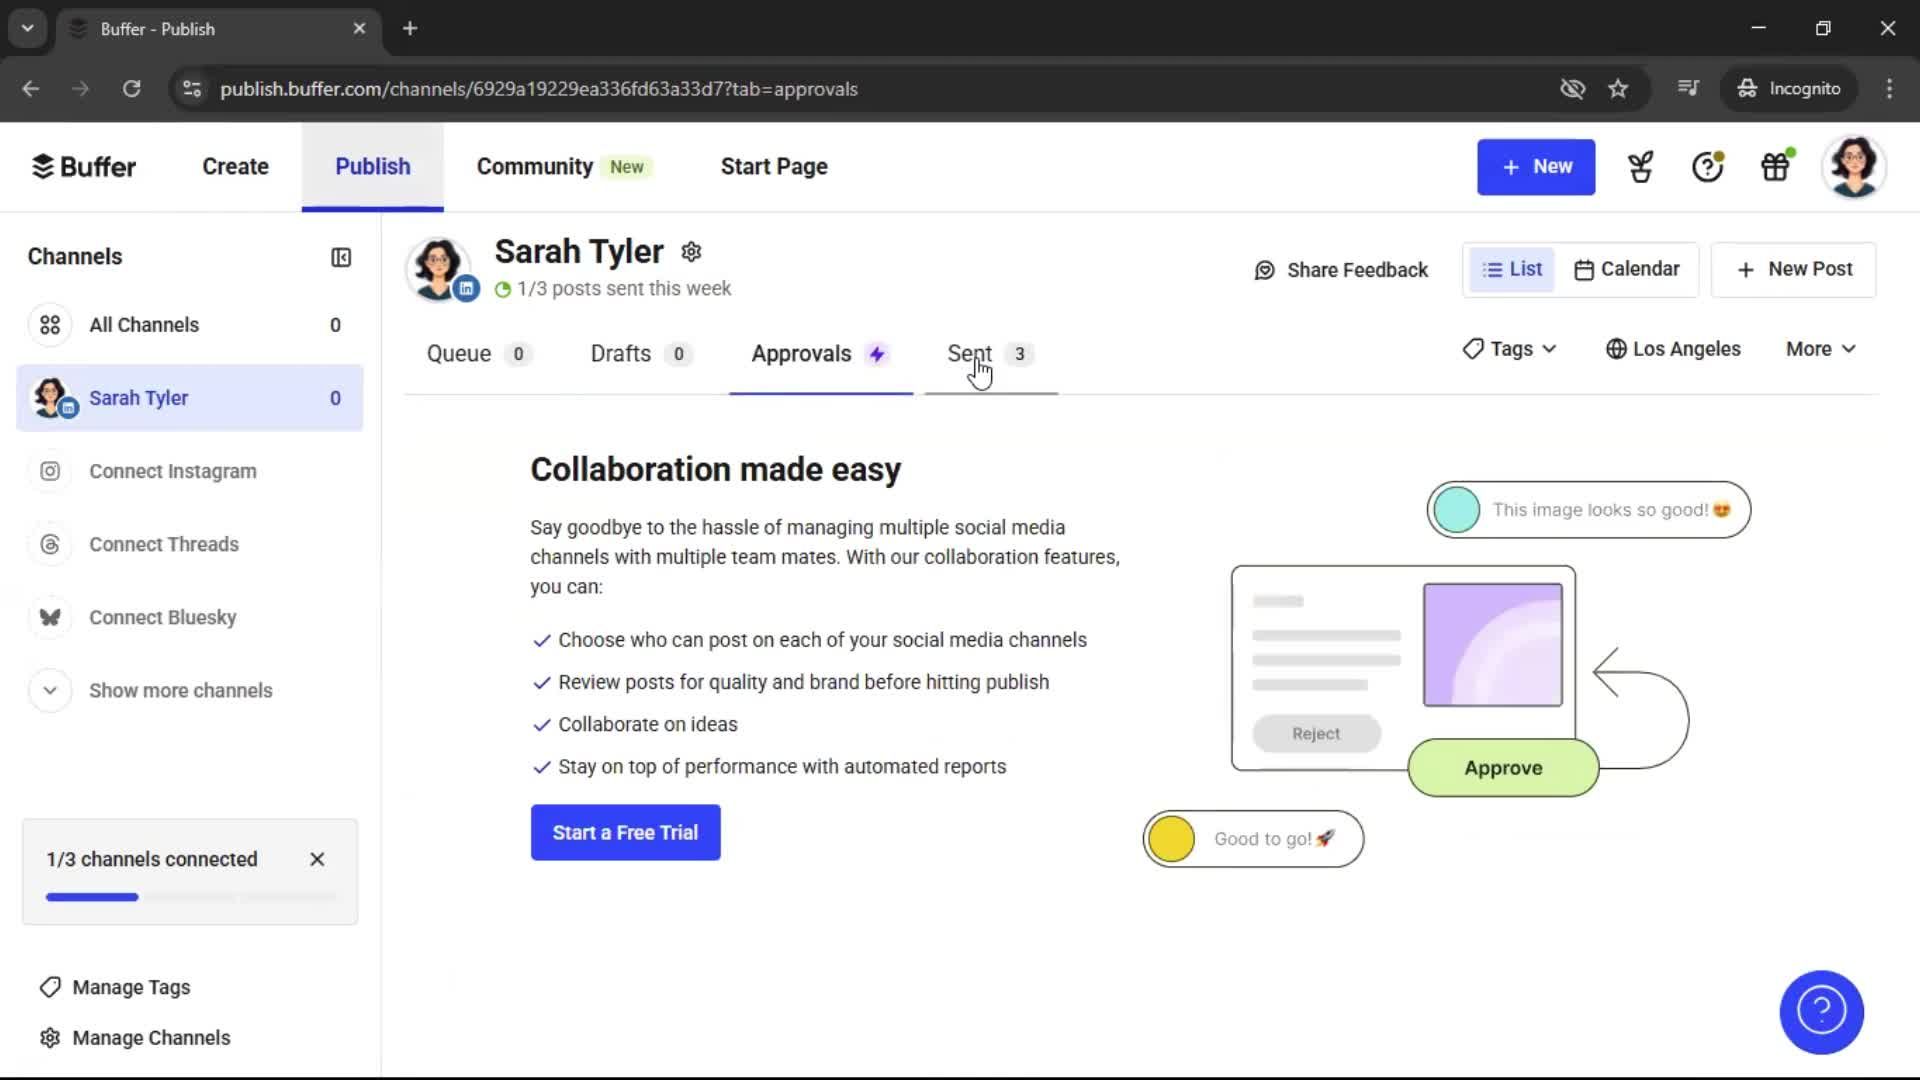The image size is (1920, 1080).
Task: Open Sarah Tyler's channel settings gear
Action: (x=691, y=251)
